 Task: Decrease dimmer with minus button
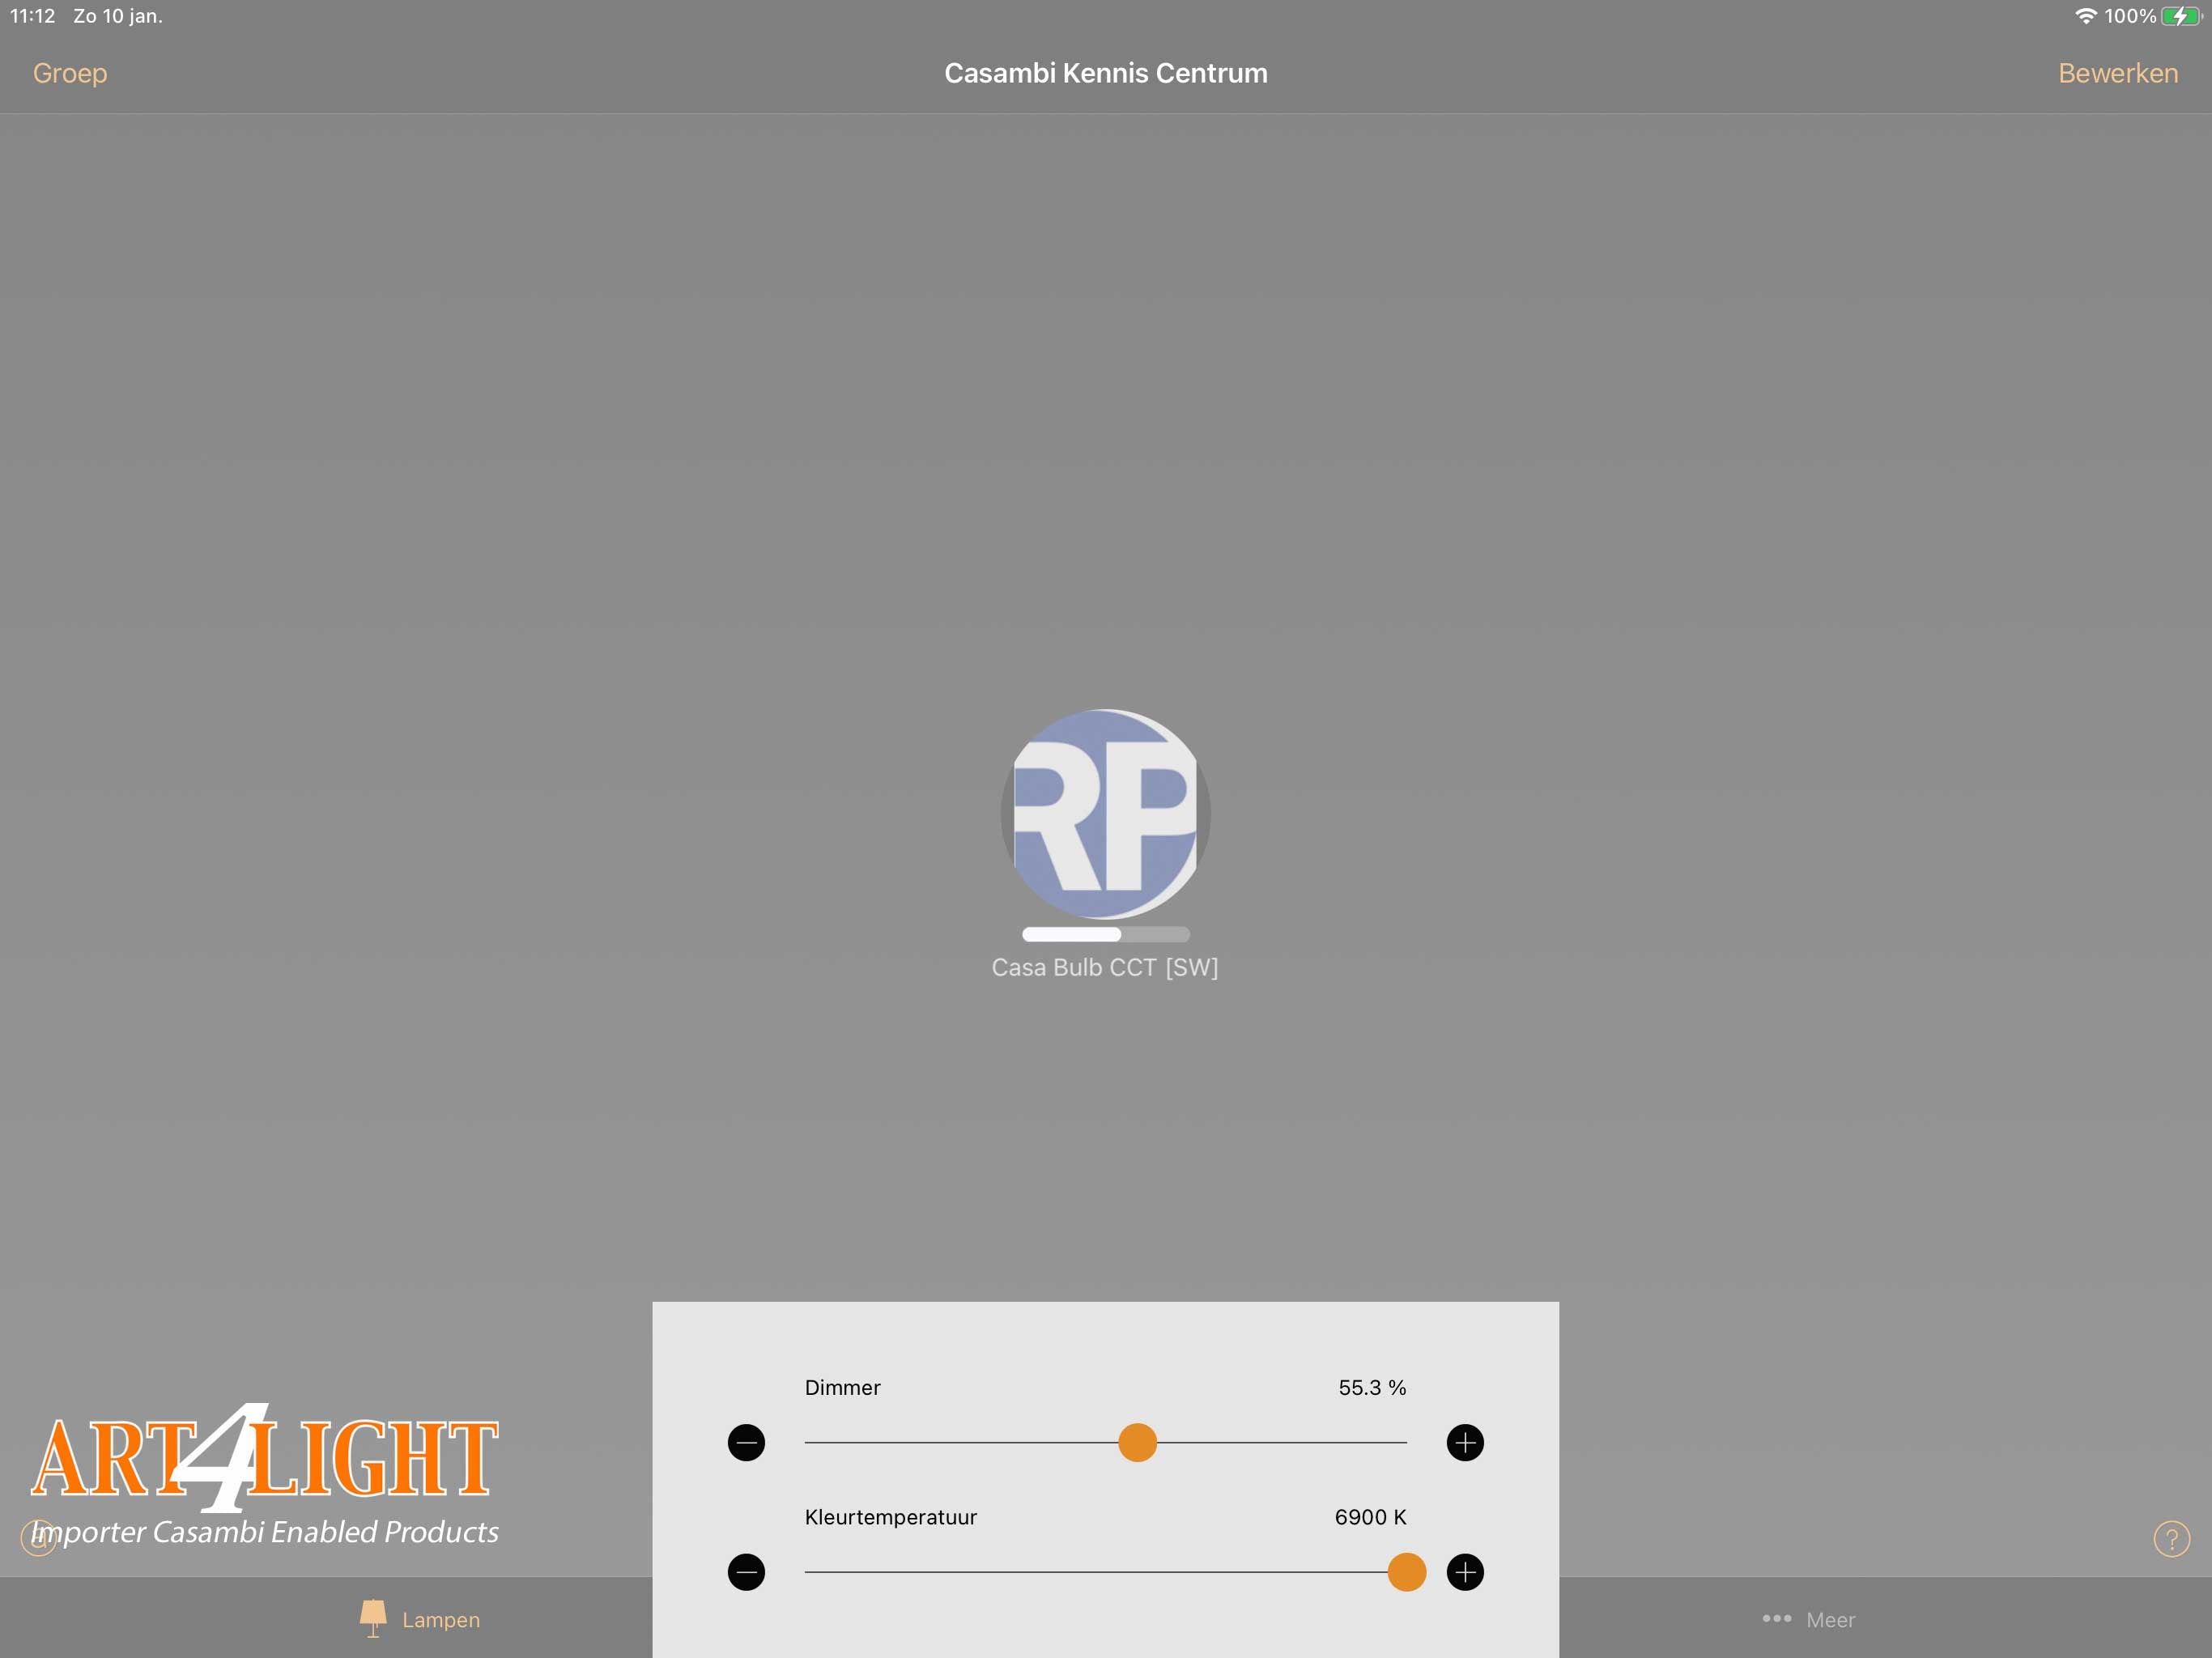[746, 1442]
